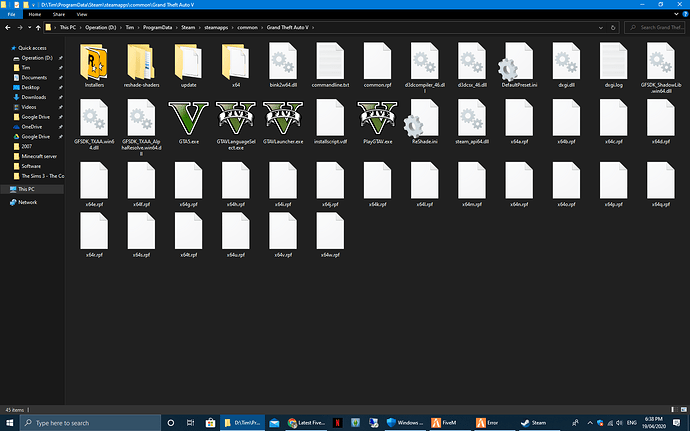This screenshot has height=431, width=690.
Task: Open notification center on taskbar
Action: pyautogui.click(x=677, y=423)
